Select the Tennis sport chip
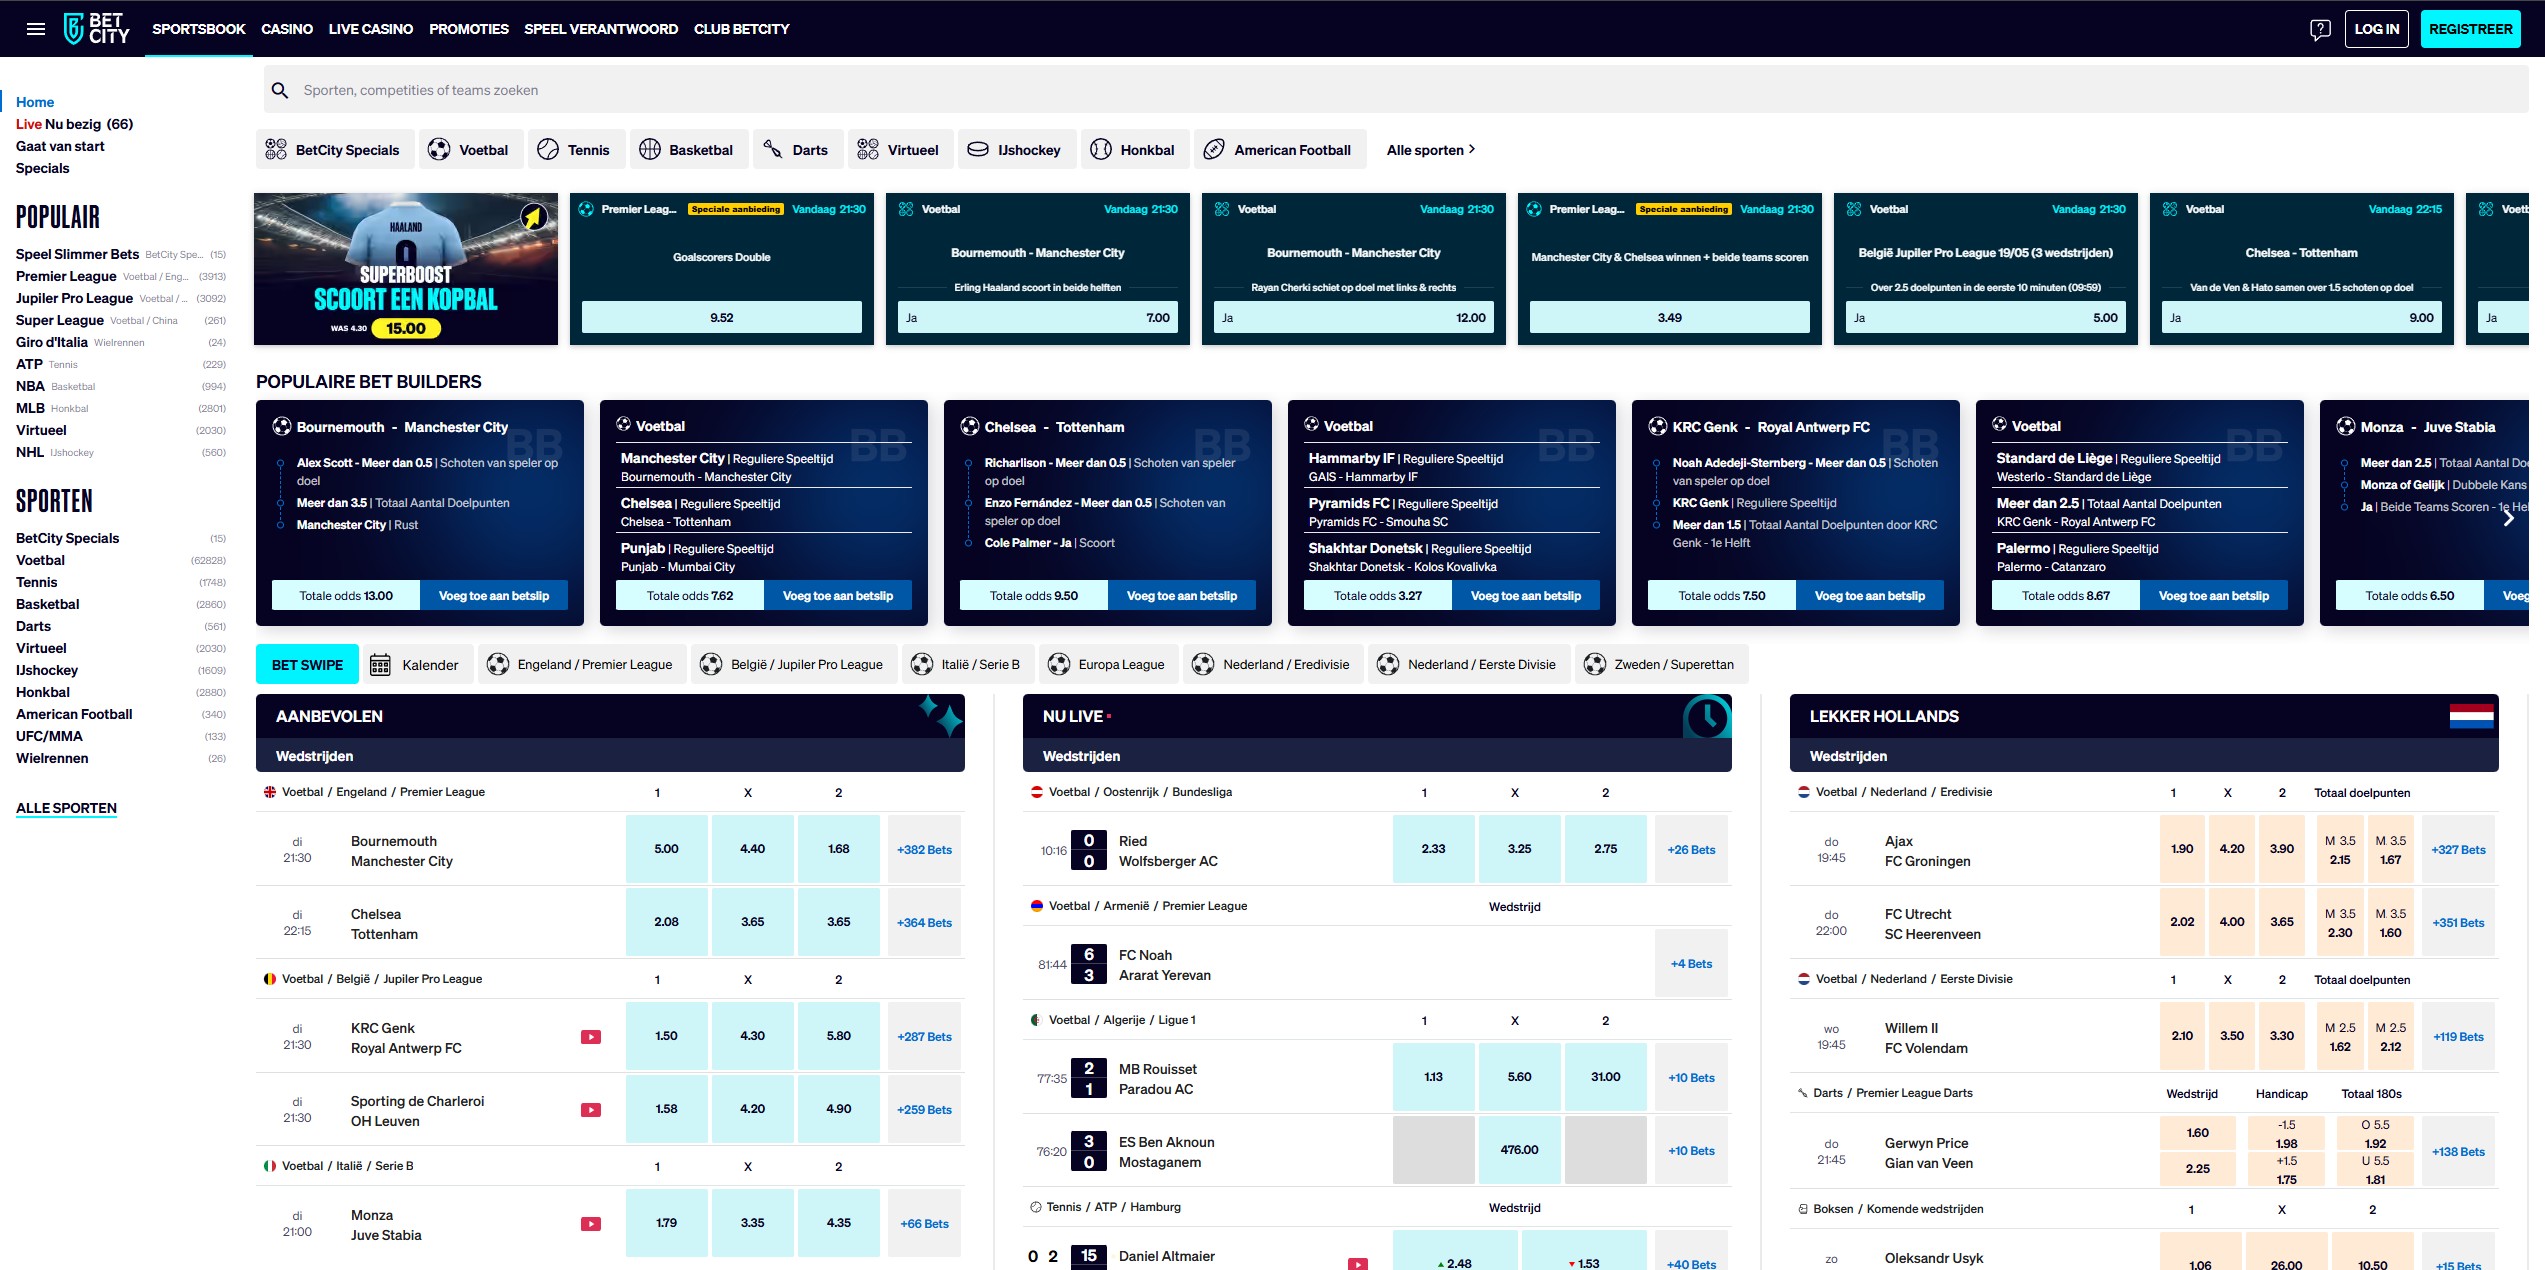The height and width of the screenshot is (1270, 2545). [575, 150]
